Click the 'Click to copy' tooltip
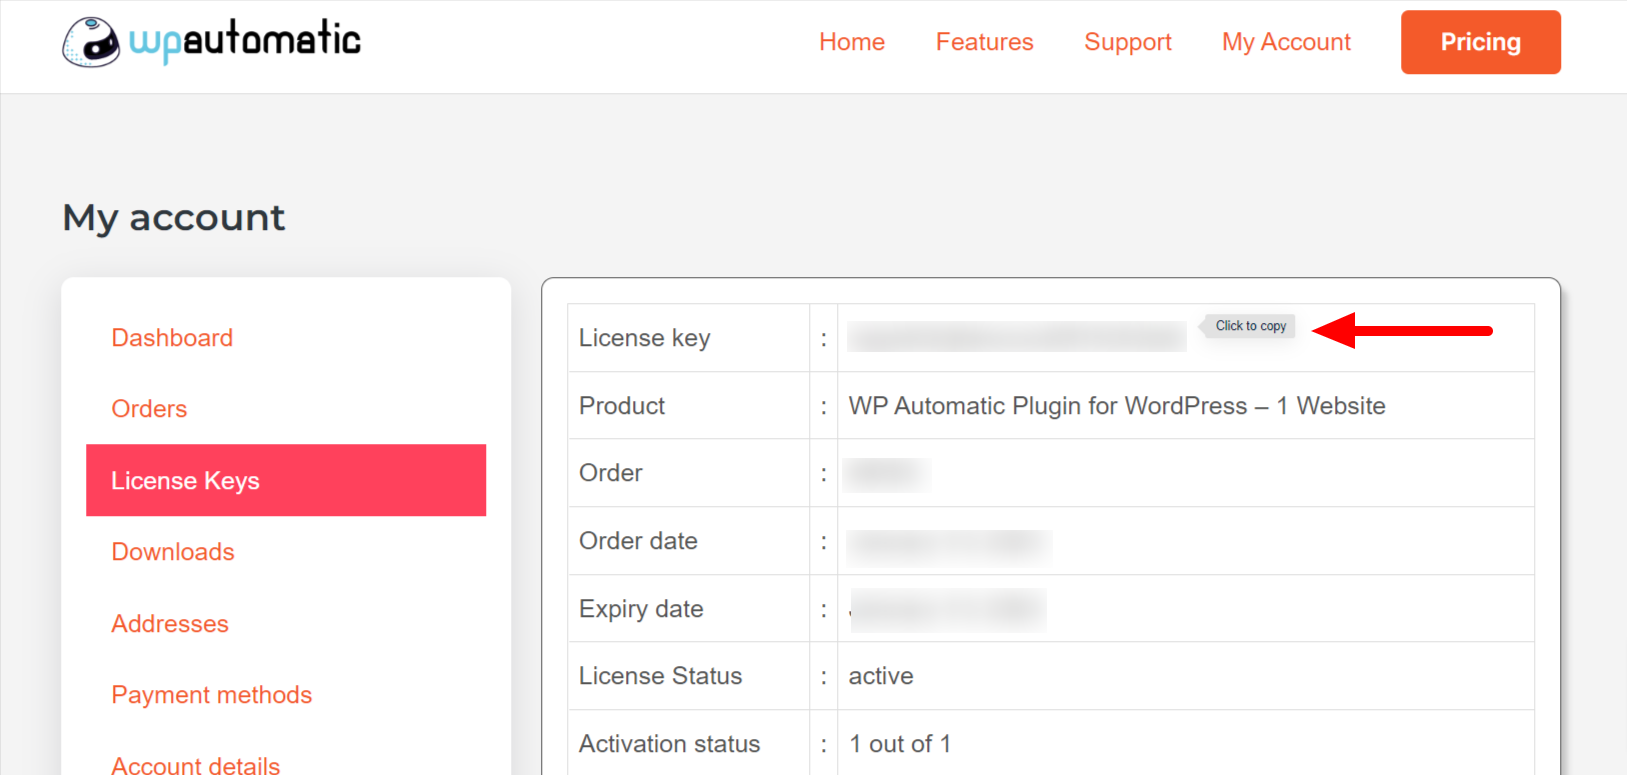 click(x=1251, y=326)
